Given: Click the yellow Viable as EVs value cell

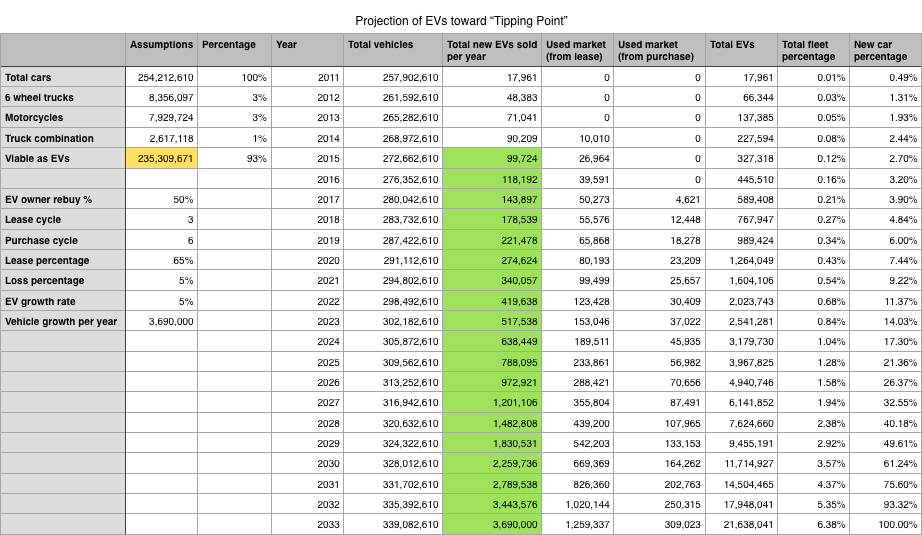Looking at the screenshot, I should point(162,158).
